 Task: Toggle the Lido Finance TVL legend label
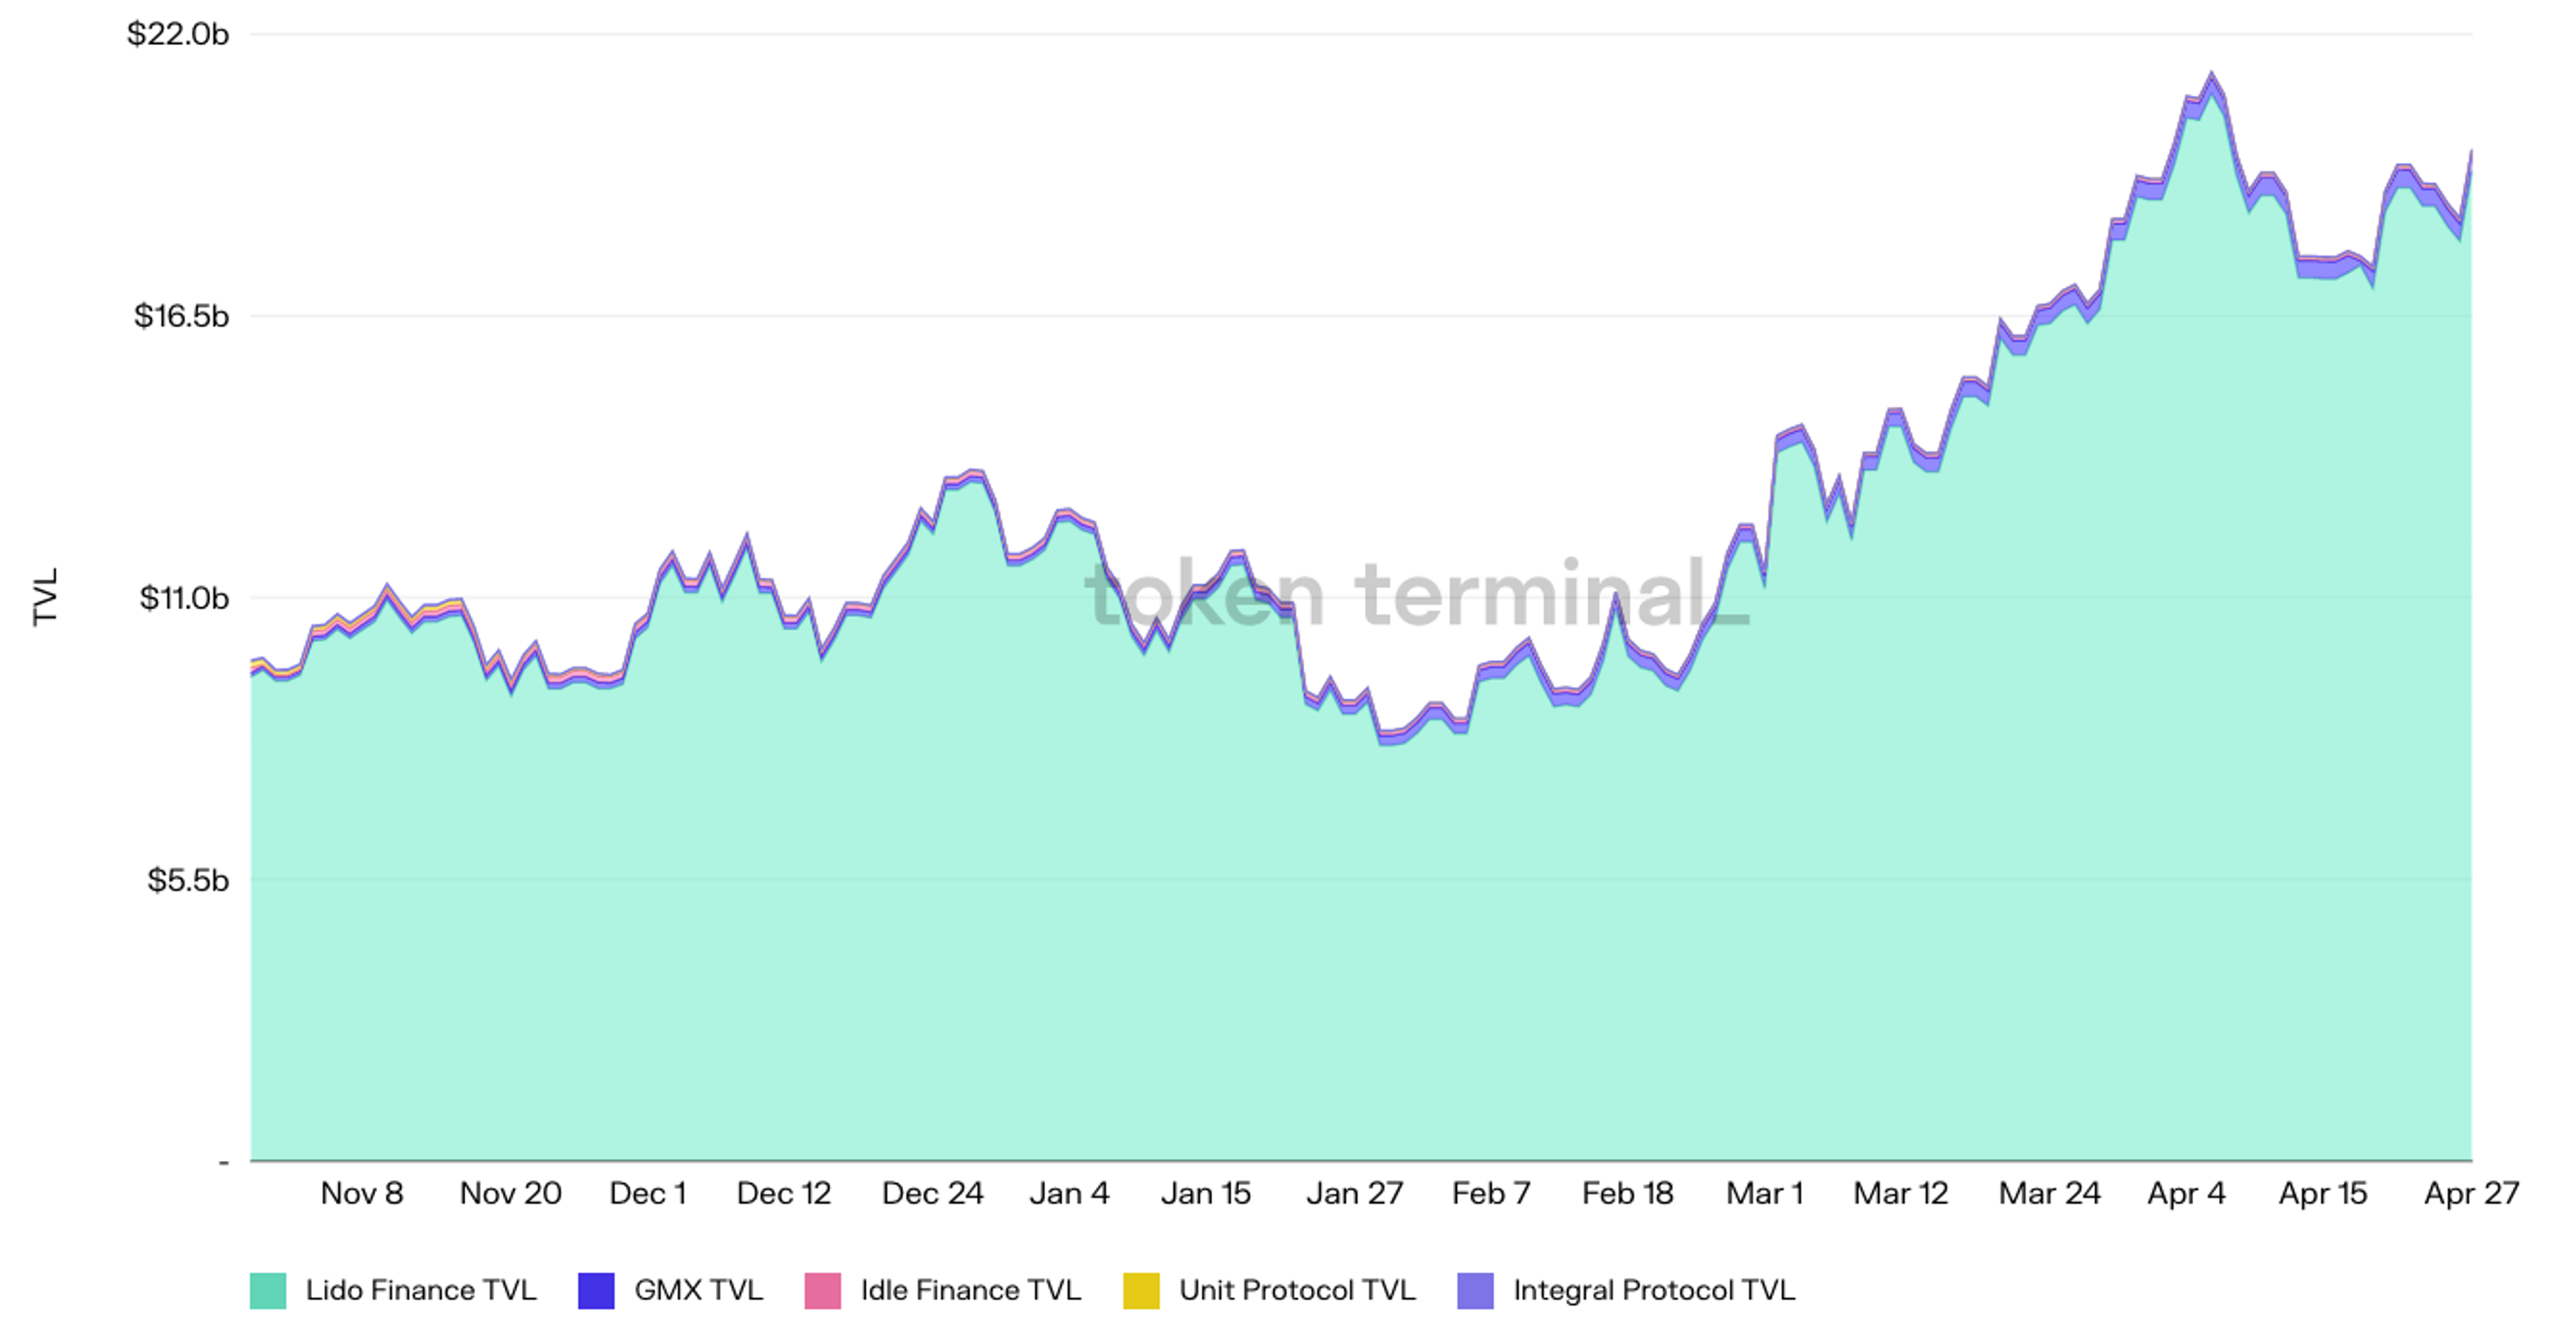click(x=420, y=1290)
